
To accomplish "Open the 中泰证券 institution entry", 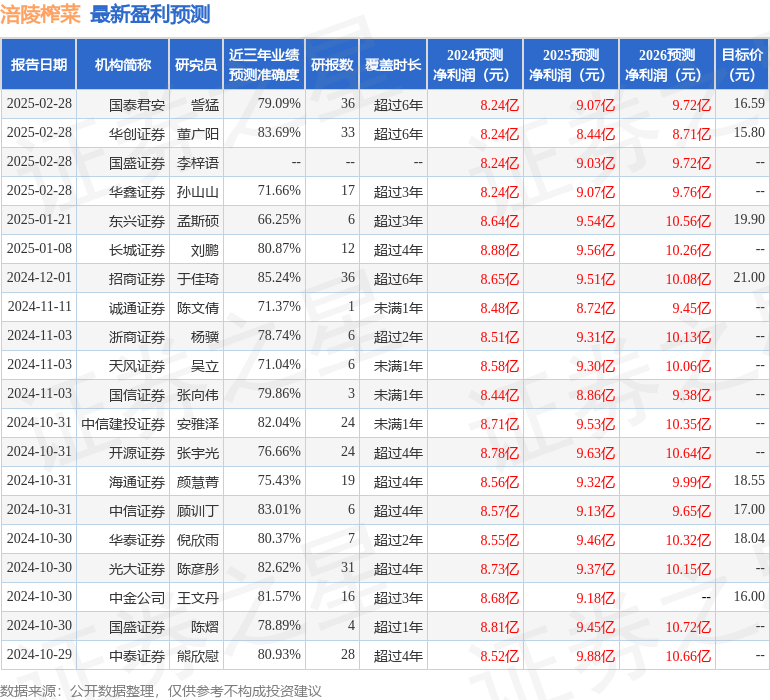I will pyautogui.click(x=137, y=656).
